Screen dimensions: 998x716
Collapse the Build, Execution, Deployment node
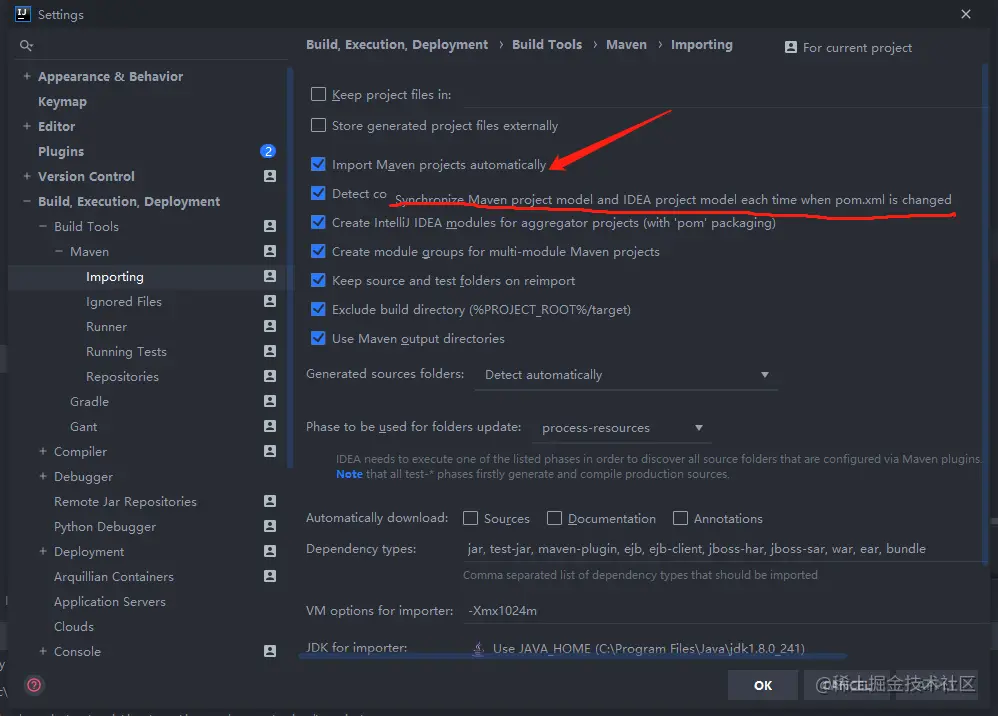pos(27,201)
